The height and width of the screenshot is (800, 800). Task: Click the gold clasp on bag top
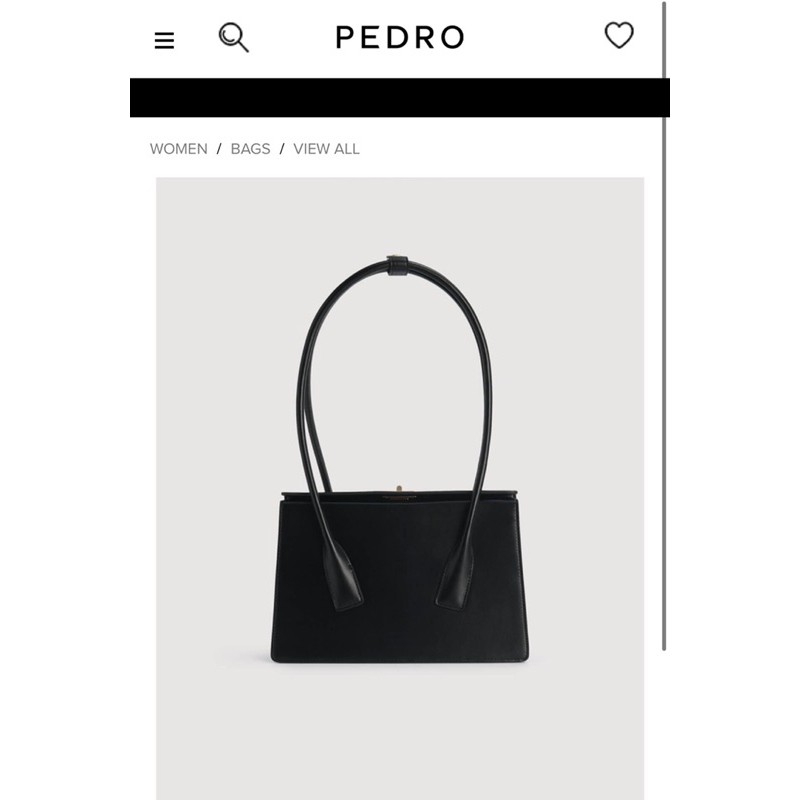[x=399, y=489]
